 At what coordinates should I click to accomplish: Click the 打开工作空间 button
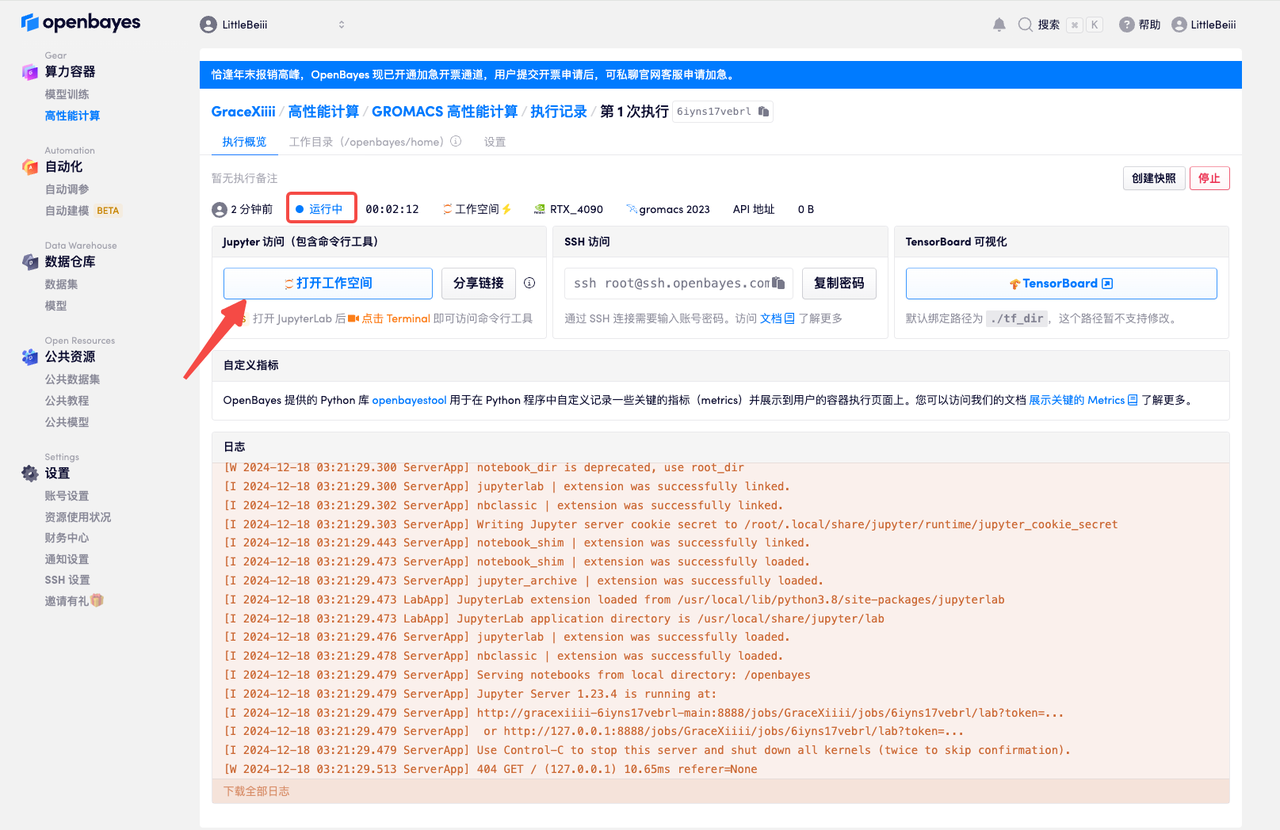coord(328,284)
